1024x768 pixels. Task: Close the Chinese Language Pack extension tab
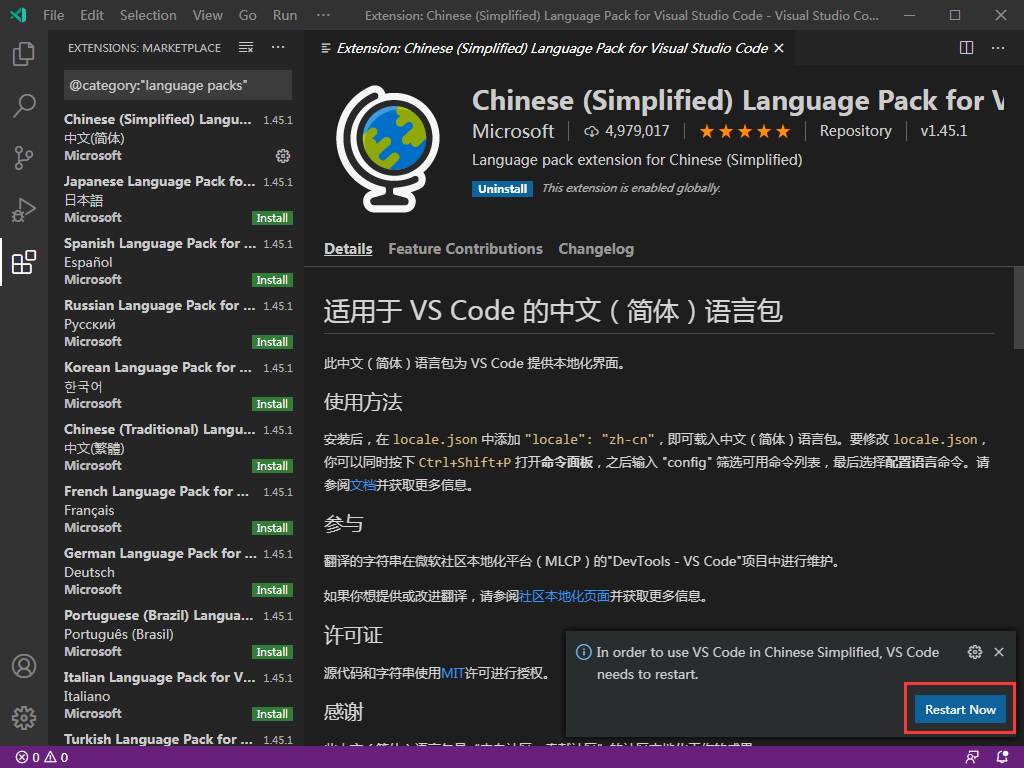[x=778, y=48]
